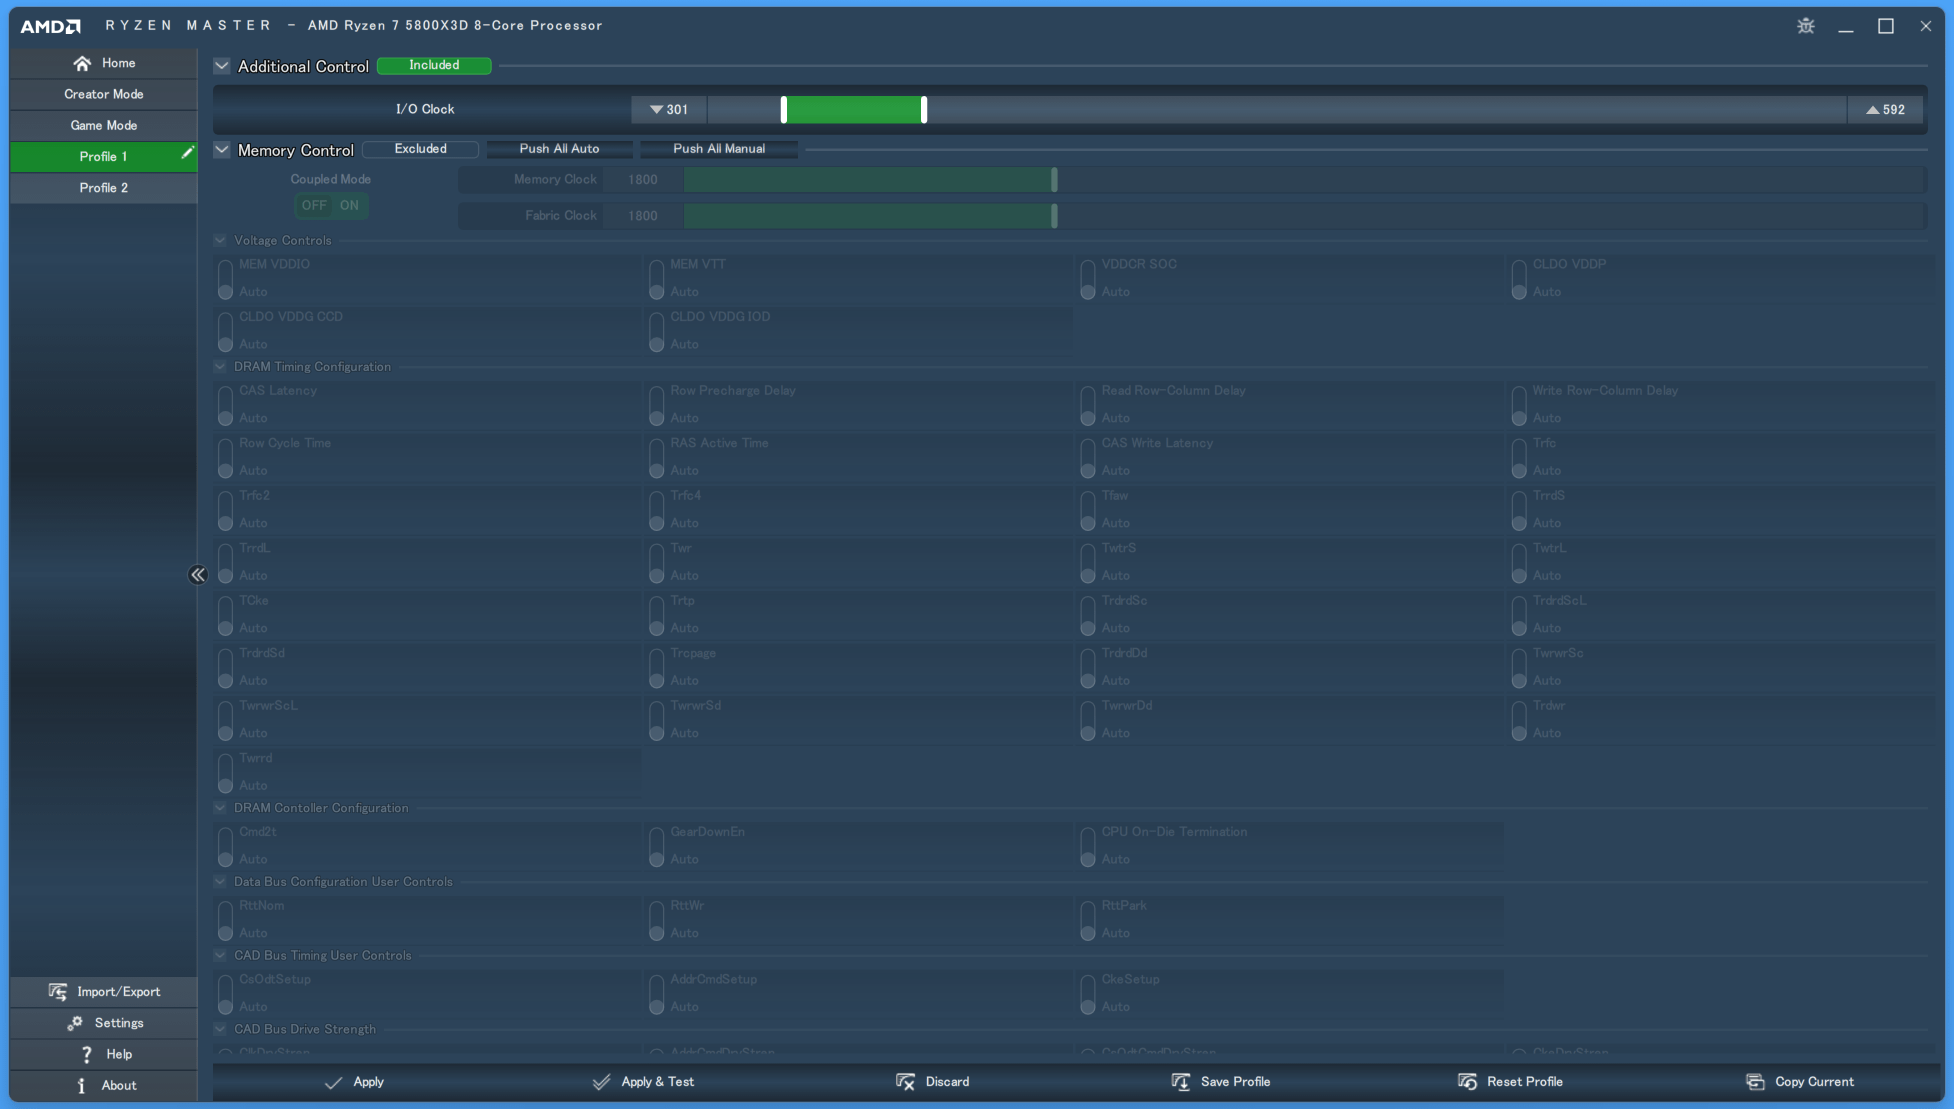Screen dimensions: 1954x1109
Task: Click the About info icon
Action: [81, 1085]
